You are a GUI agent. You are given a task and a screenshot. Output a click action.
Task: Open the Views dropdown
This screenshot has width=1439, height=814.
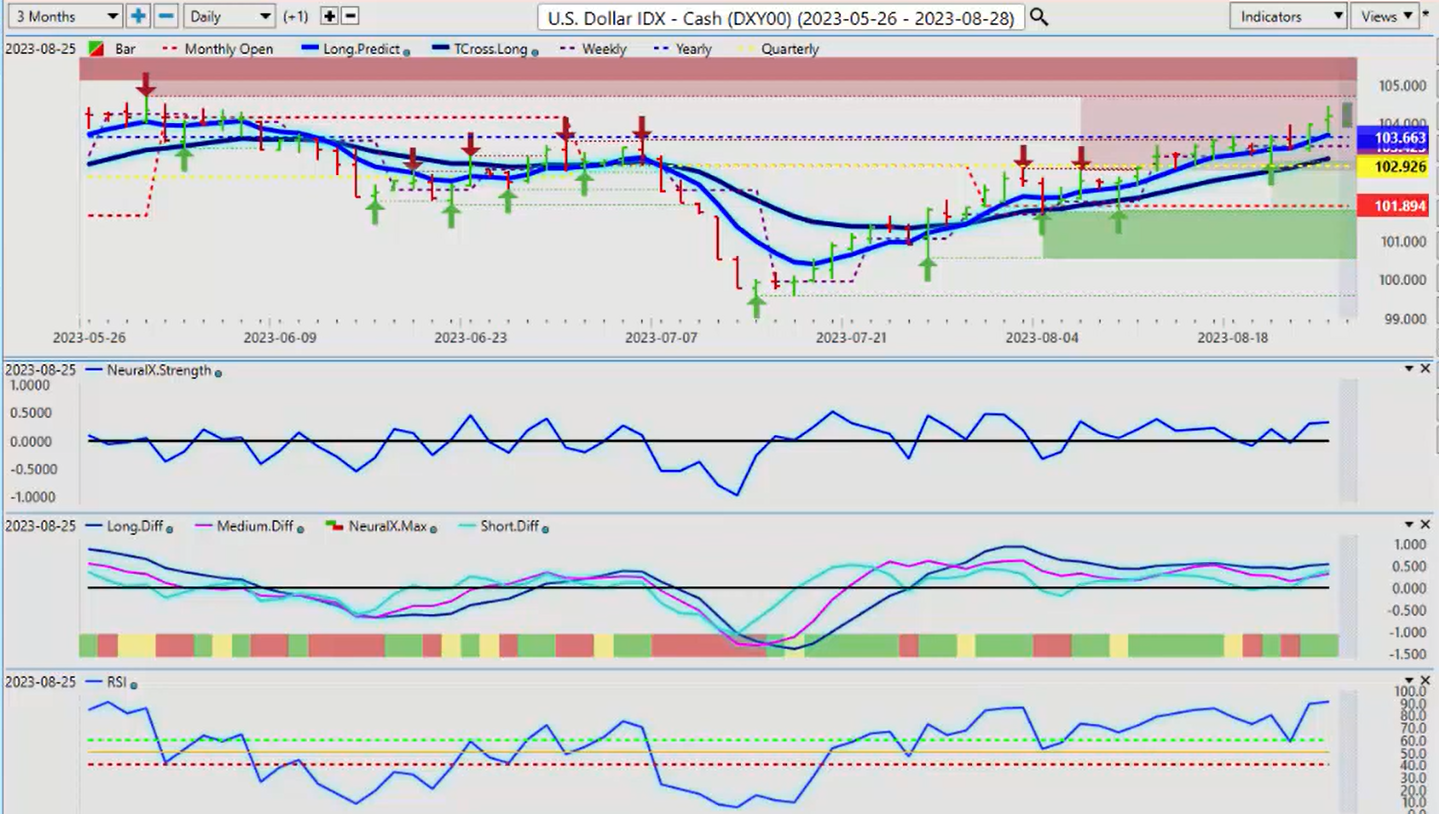point(1384,16)
